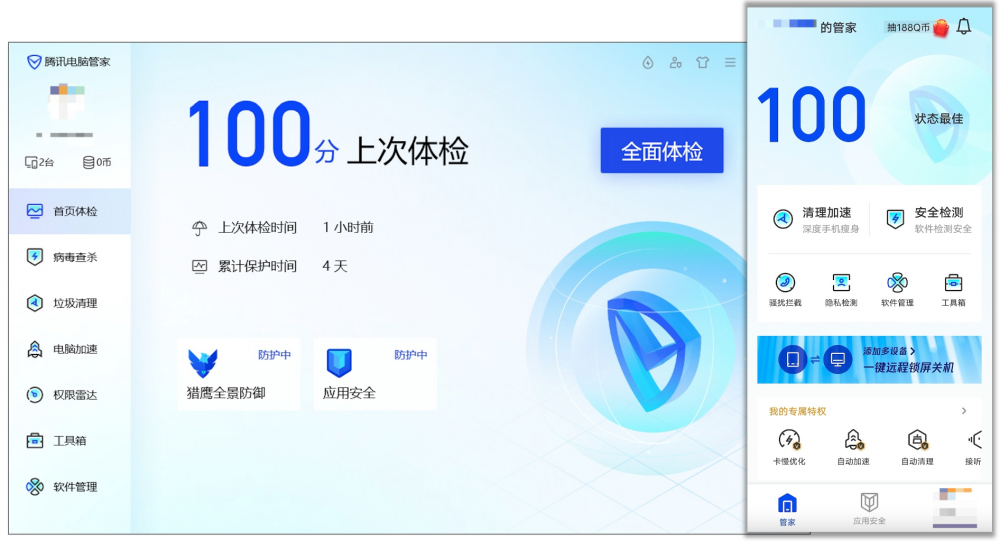This screenshot has height=541, width=1000.
Task: Expand 我的专属特权 with the chevron
Action: [x=964, y=411]
